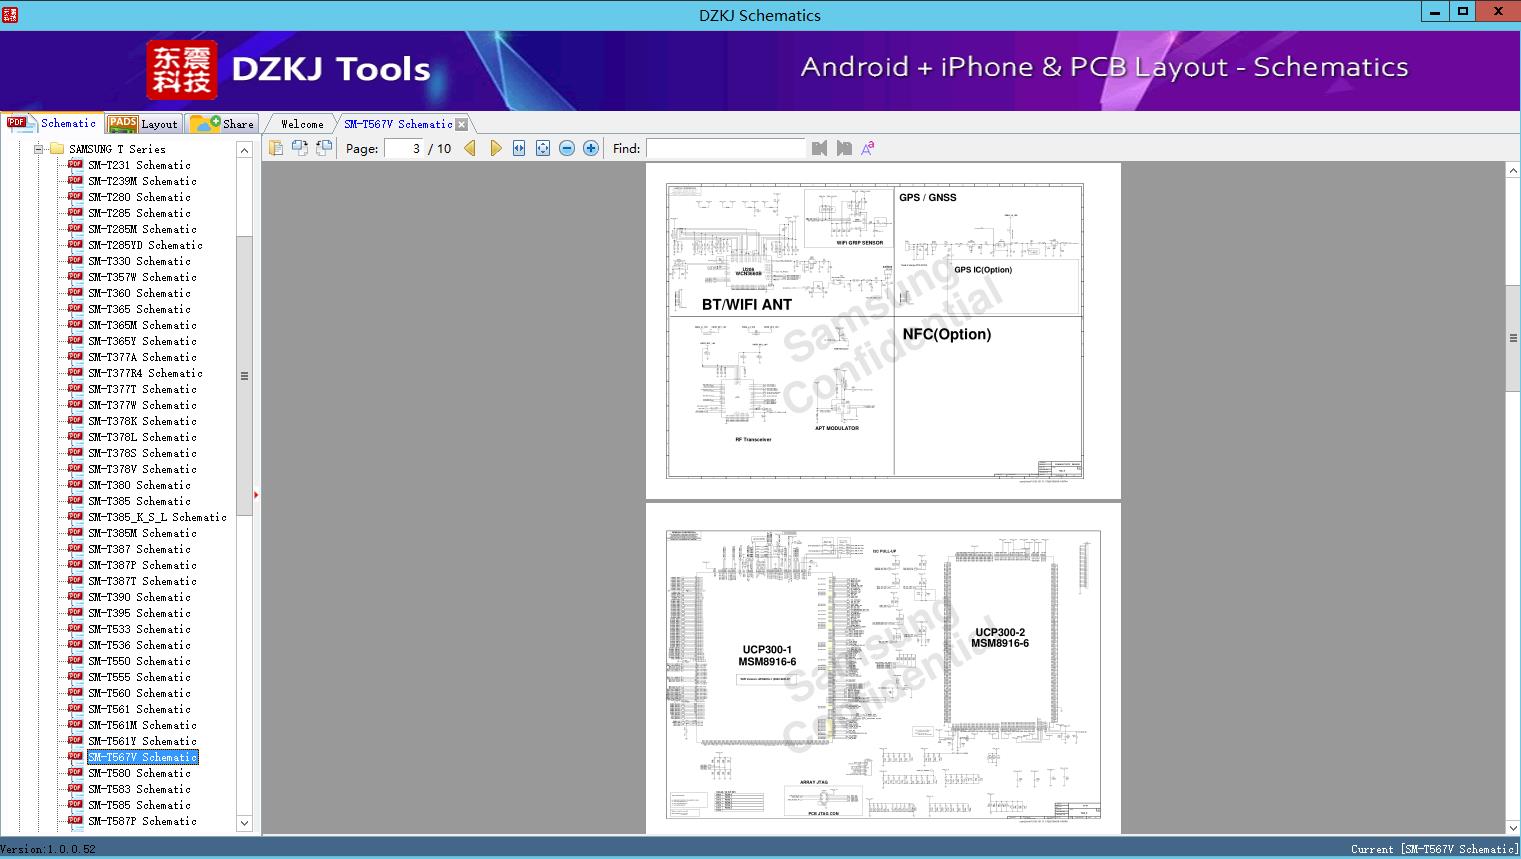Image resolution: width=1521 pixels, height=859 pixels.
Task: Click PDF icon beside SM-T583 Schematic
Action: (x=75, y=788)
